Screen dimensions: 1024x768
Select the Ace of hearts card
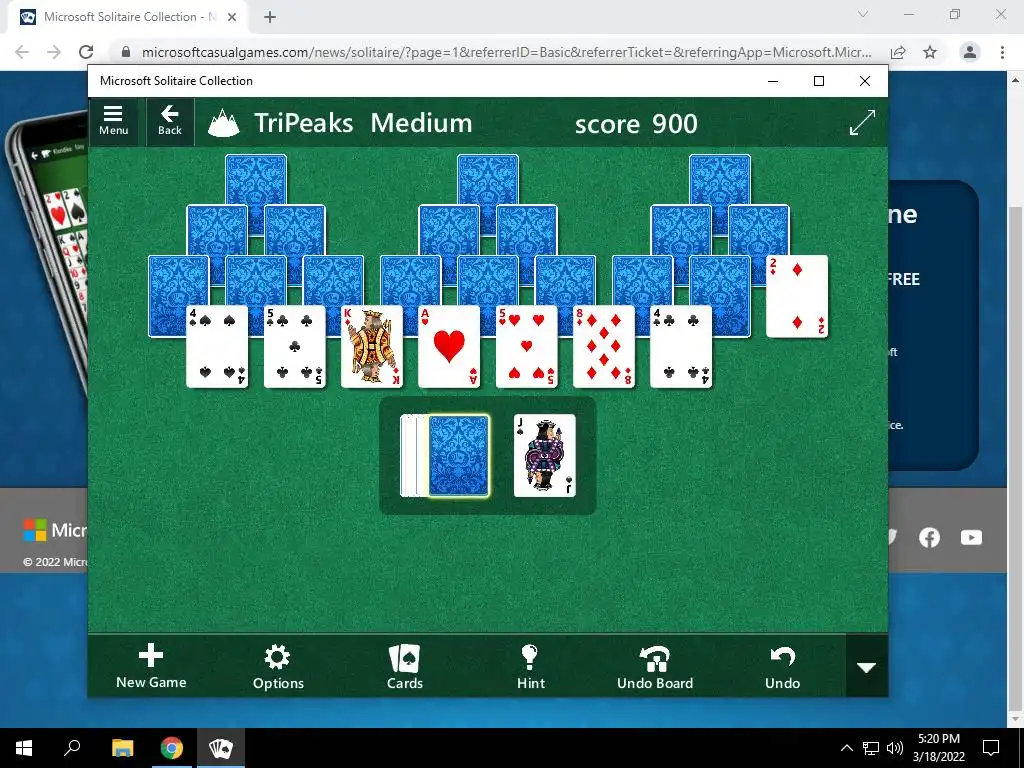point(449,347)
